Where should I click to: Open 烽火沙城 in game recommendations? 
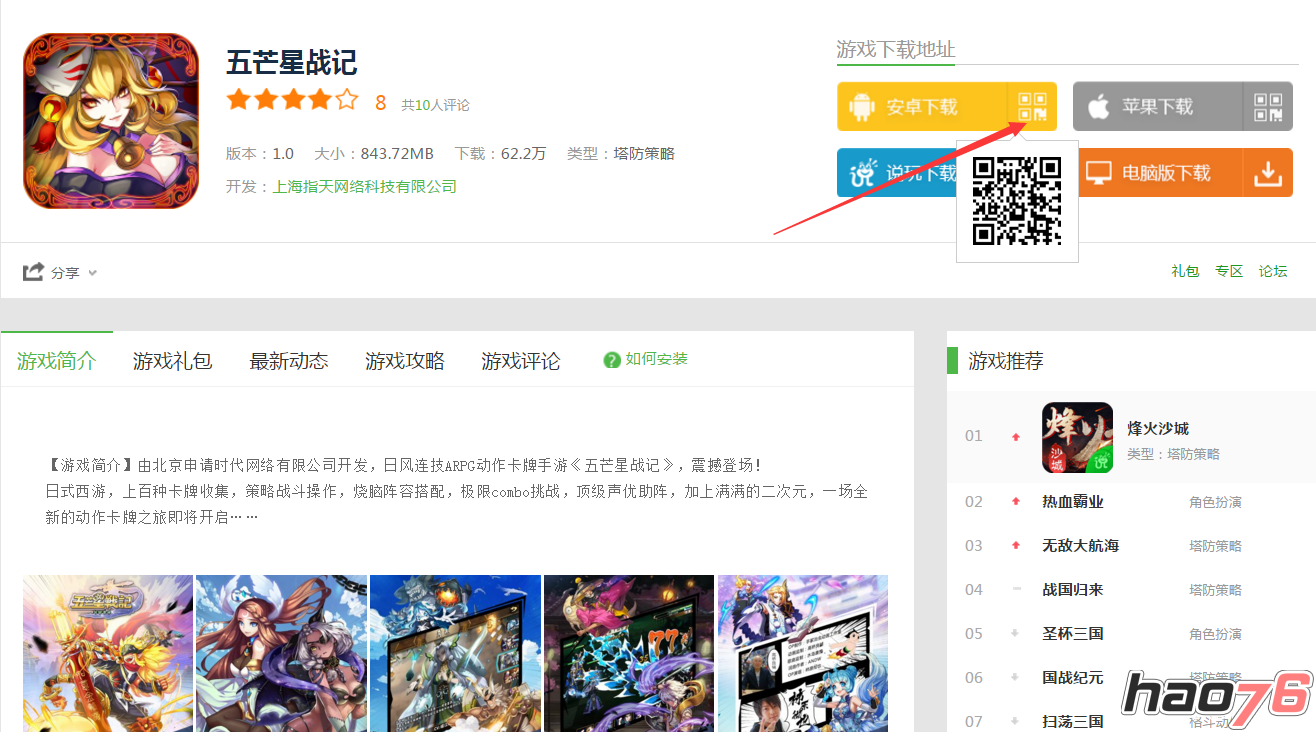[1158, 428]
